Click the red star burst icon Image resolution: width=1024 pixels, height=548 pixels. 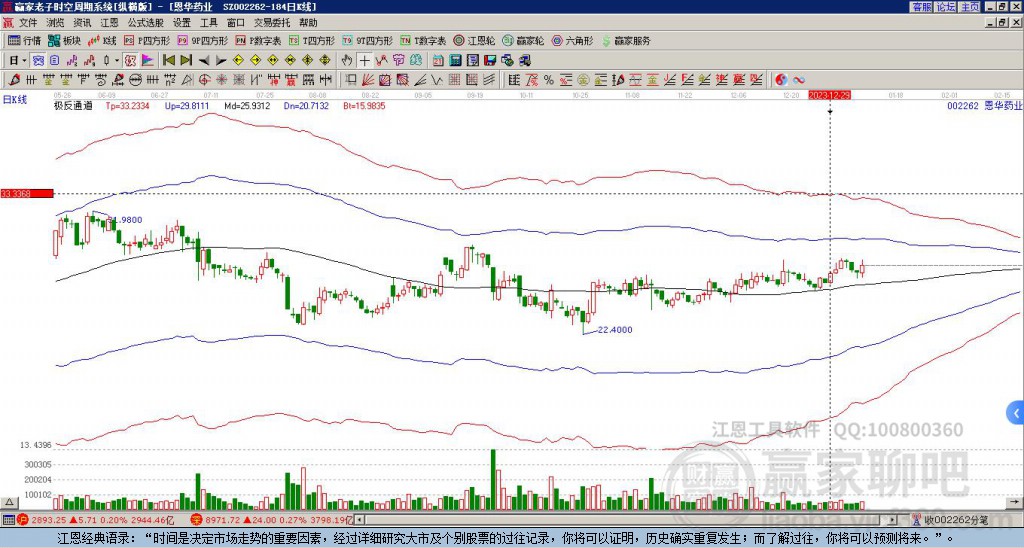click(x=221, y=80)
